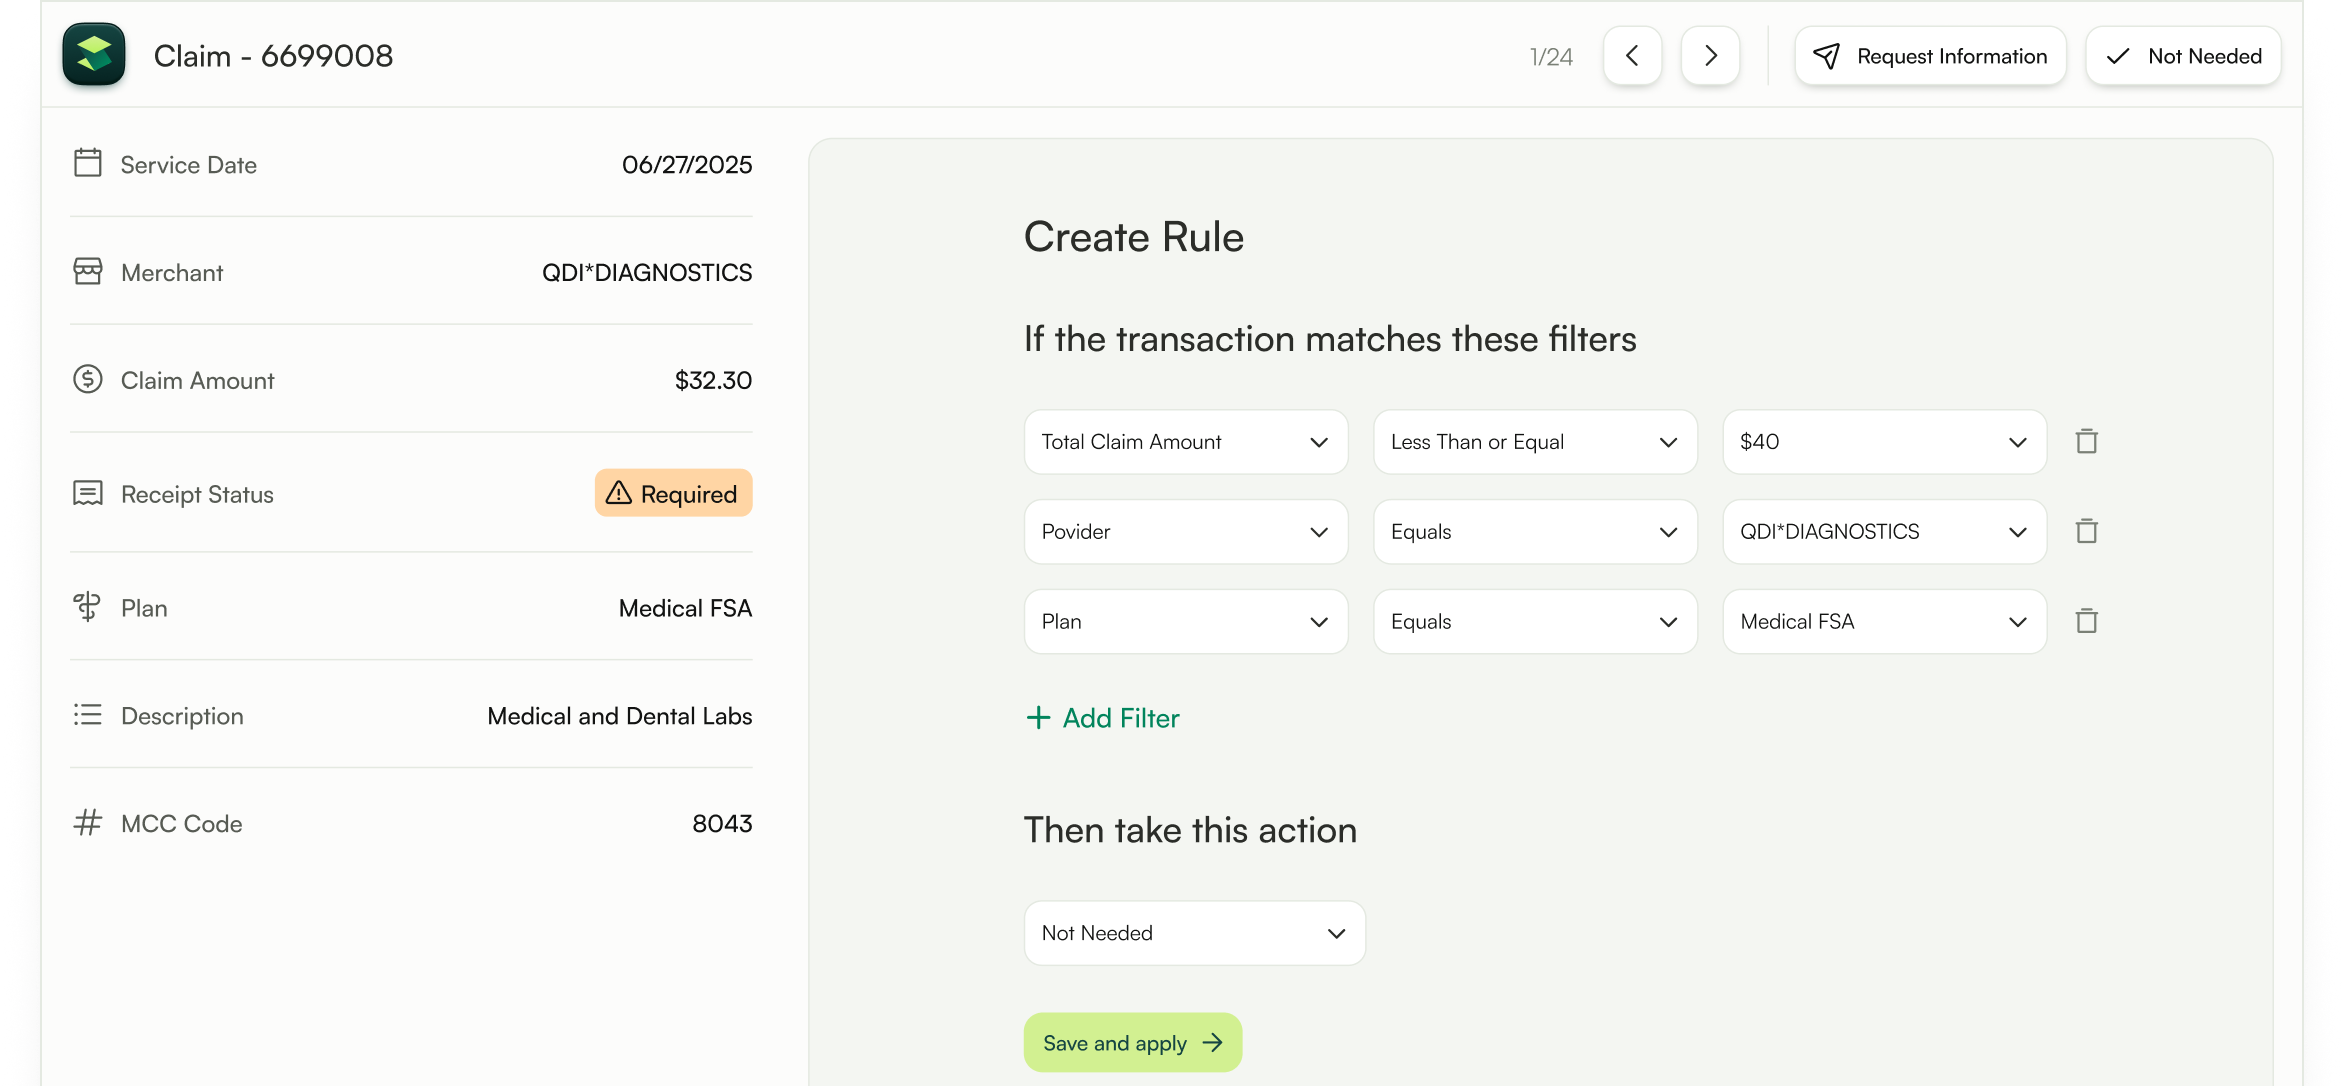Click the Request Information button

(x=1930, y=56)
